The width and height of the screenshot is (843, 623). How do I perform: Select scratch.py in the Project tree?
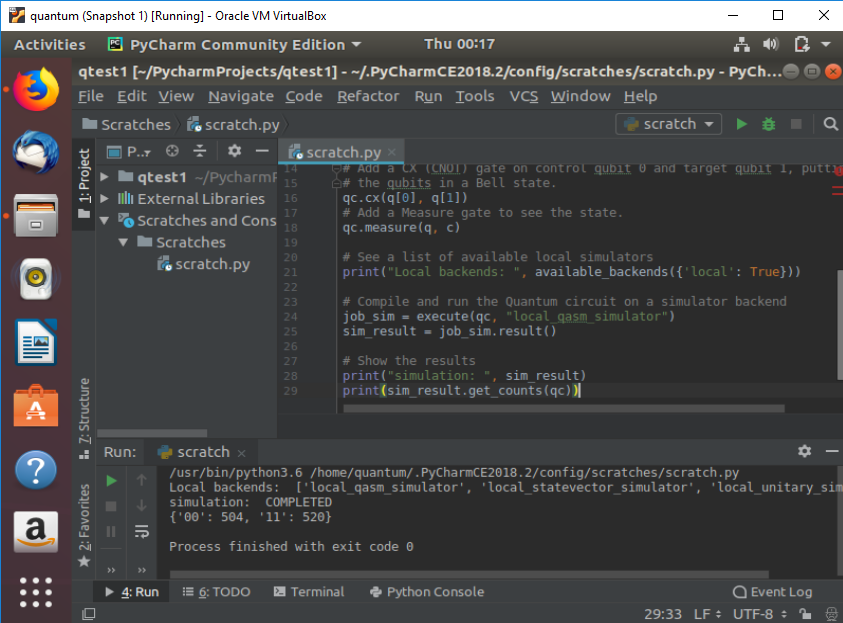[203, 264]
